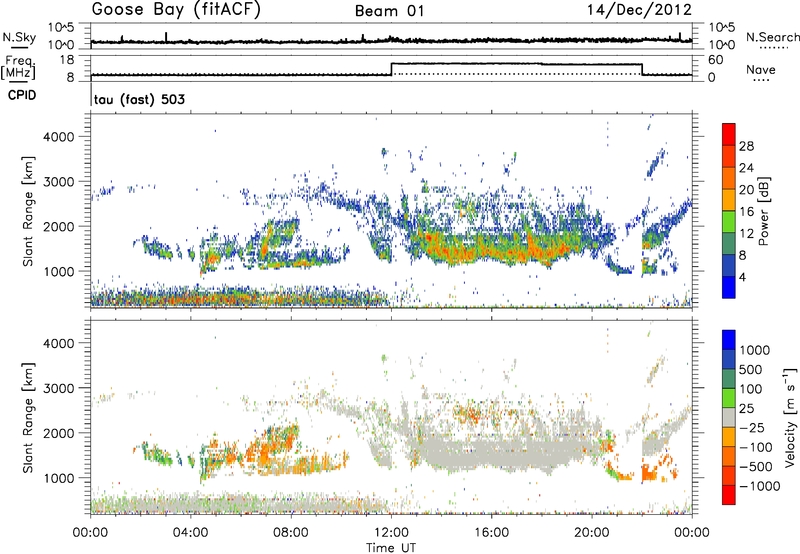Click the power colorbar value '16'
This screenshot has height=554, width=800.
pos(746,212)
